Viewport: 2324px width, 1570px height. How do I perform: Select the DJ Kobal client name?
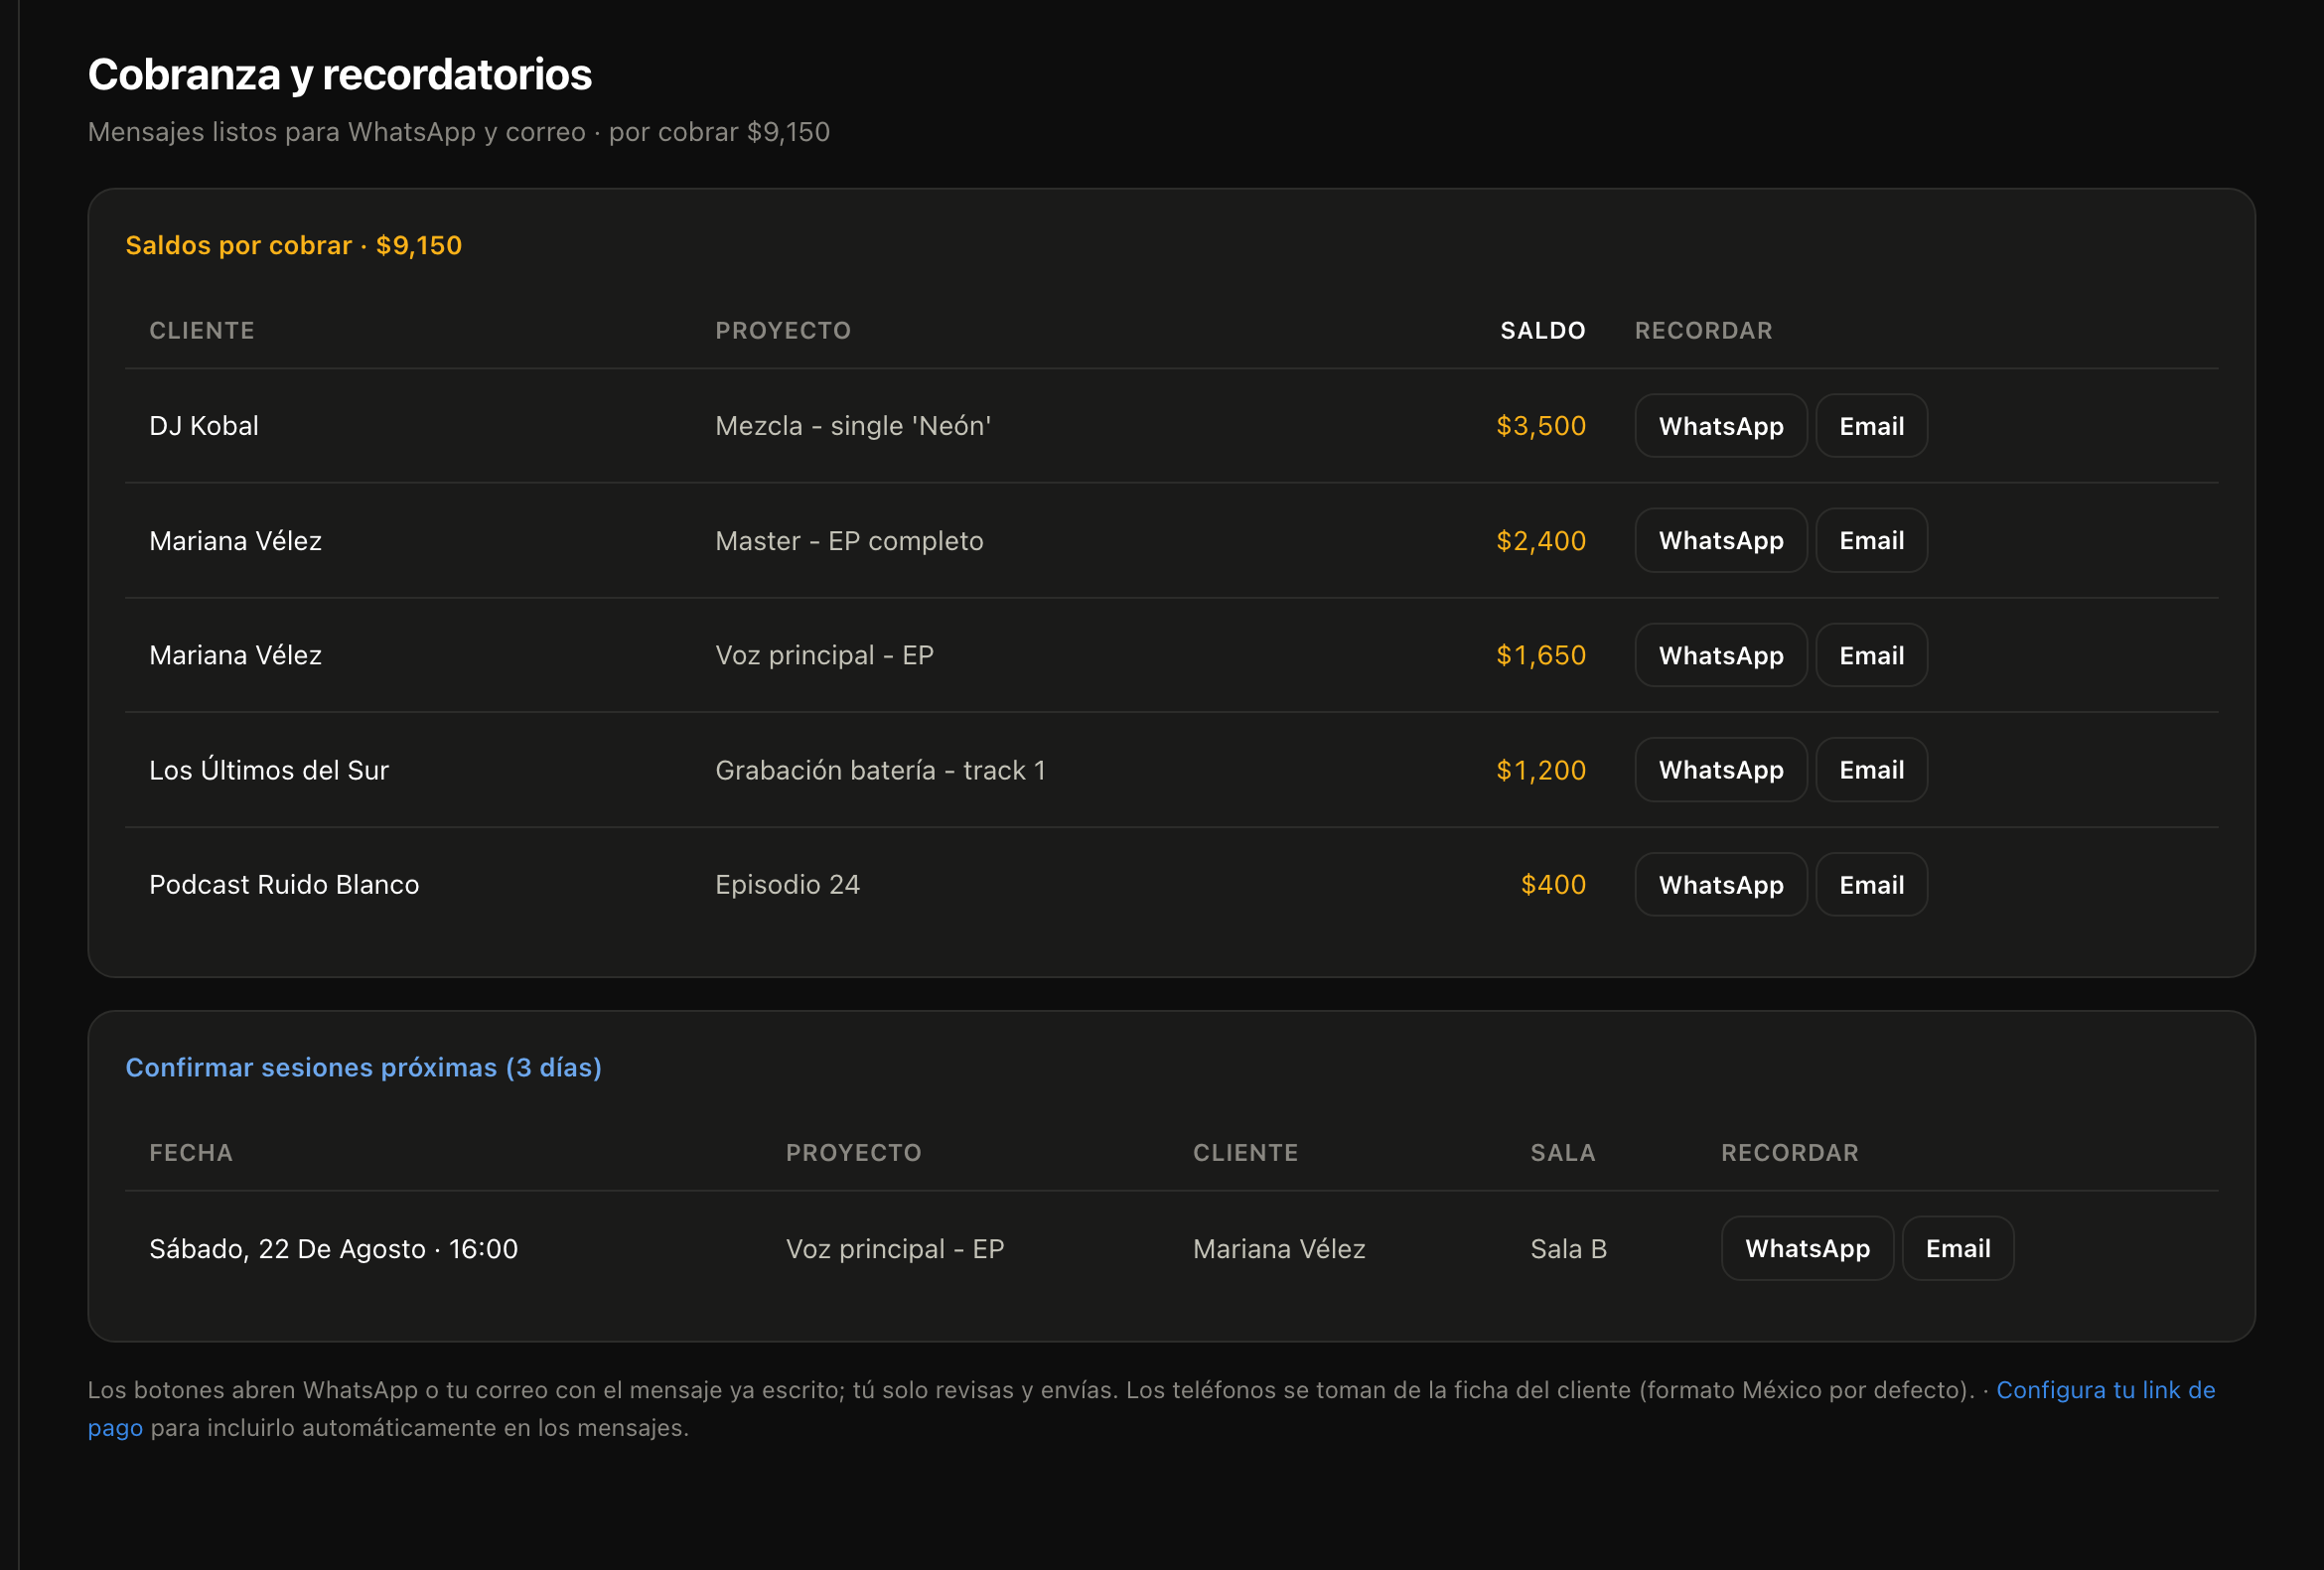[204, 426]
